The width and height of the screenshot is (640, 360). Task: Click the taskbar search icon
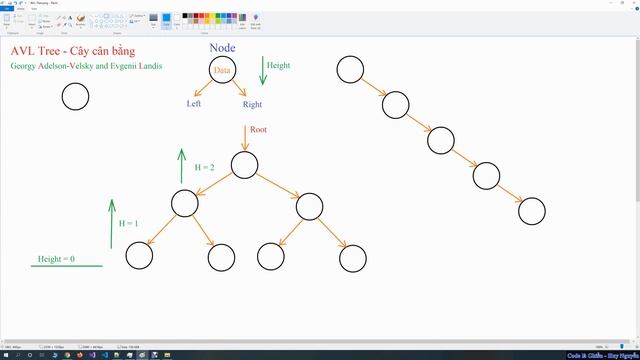[18, 355]
